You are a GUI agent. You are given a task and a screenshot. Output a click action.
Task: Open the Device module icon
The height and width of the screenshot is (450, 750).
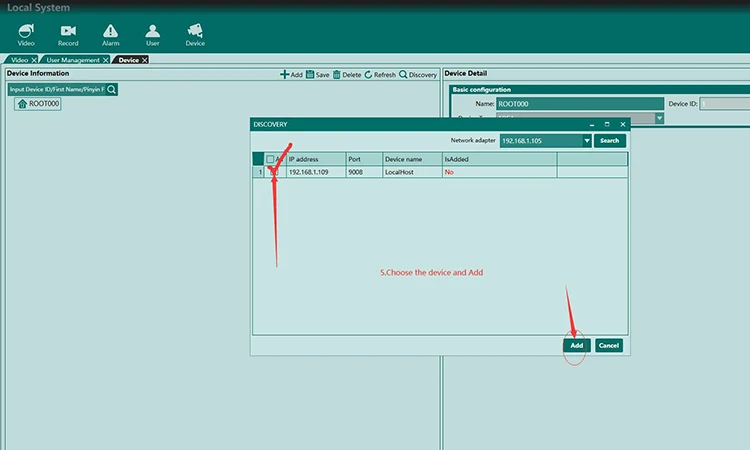195,35
